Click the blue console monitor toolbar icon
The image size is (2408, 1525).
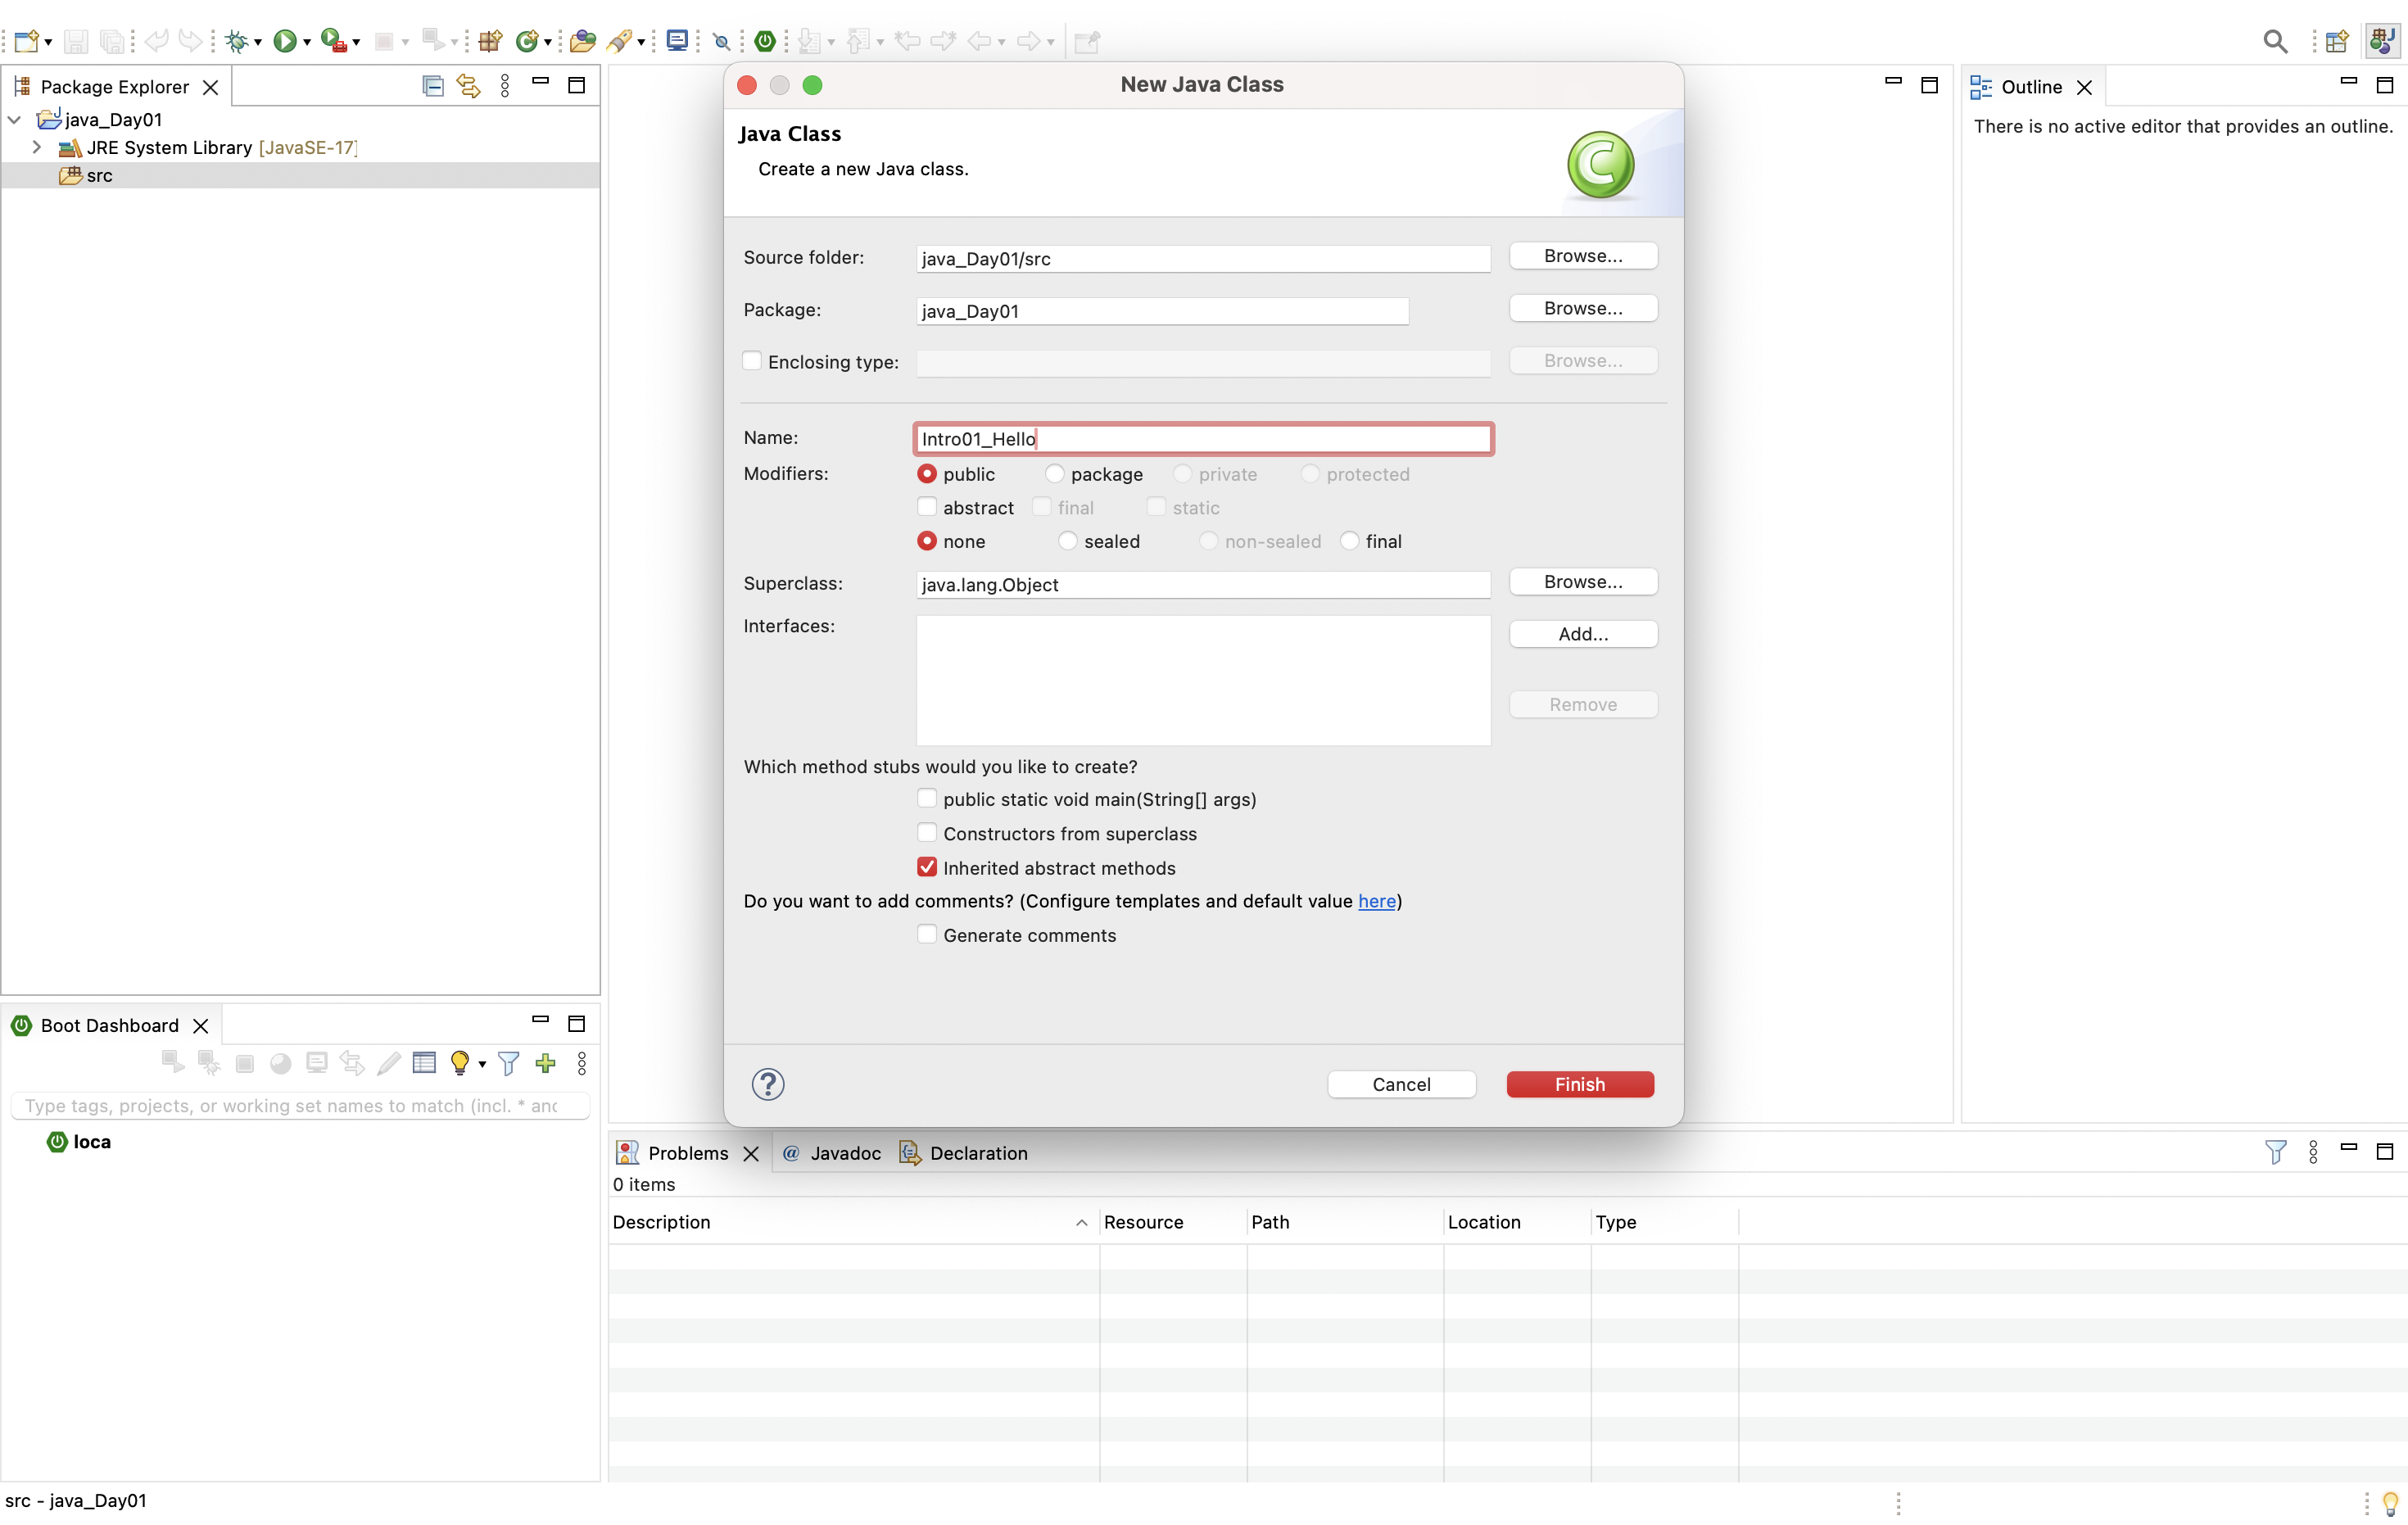point(677,41)
